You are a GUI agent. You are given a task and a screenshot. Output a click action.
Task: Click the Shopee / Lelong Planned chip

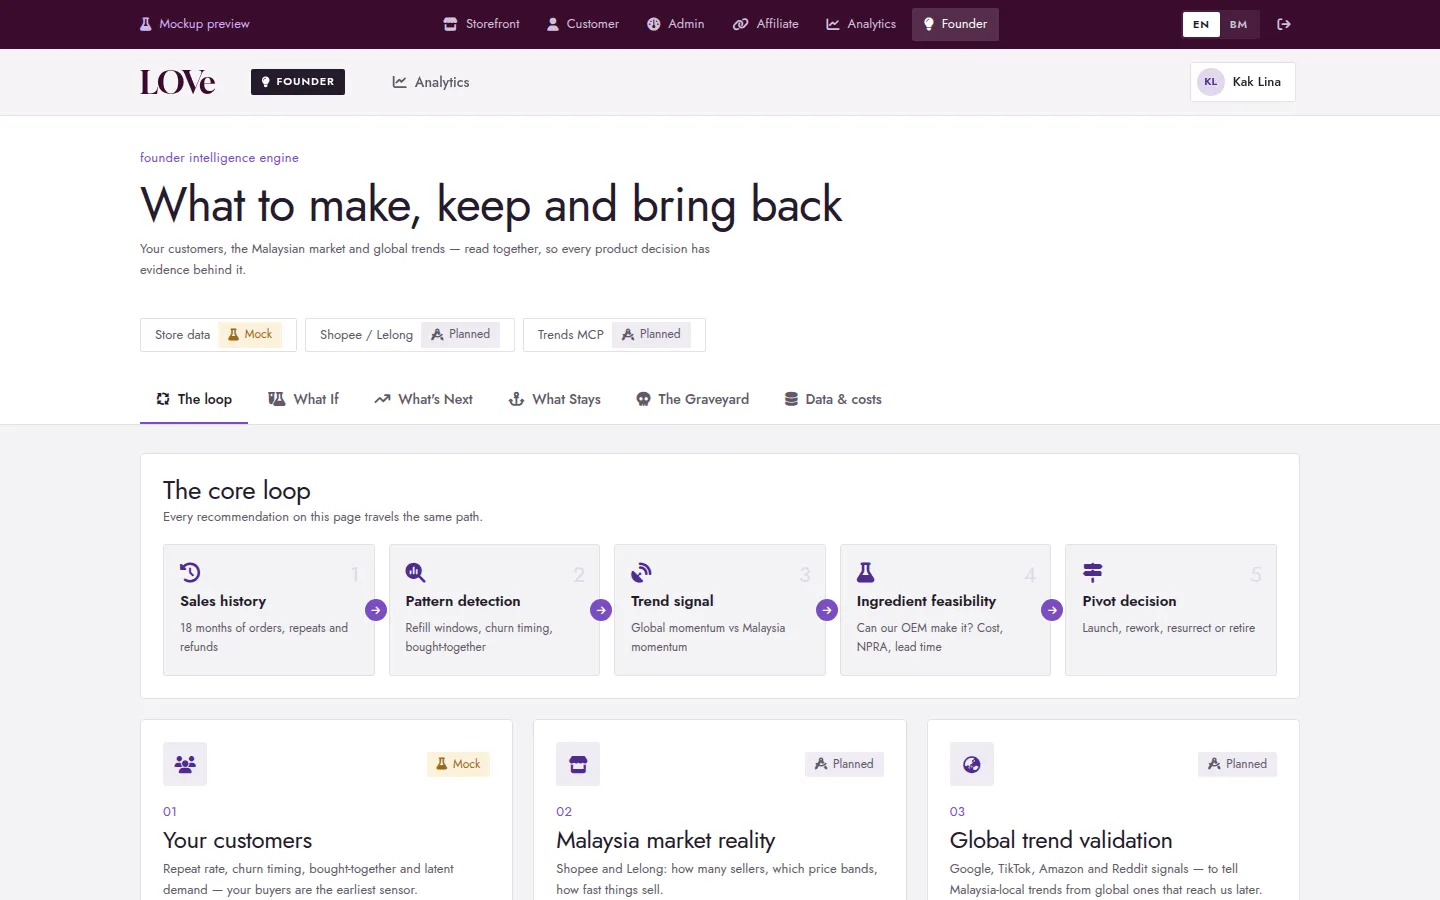pyautogui.click(x=410, y=335)
